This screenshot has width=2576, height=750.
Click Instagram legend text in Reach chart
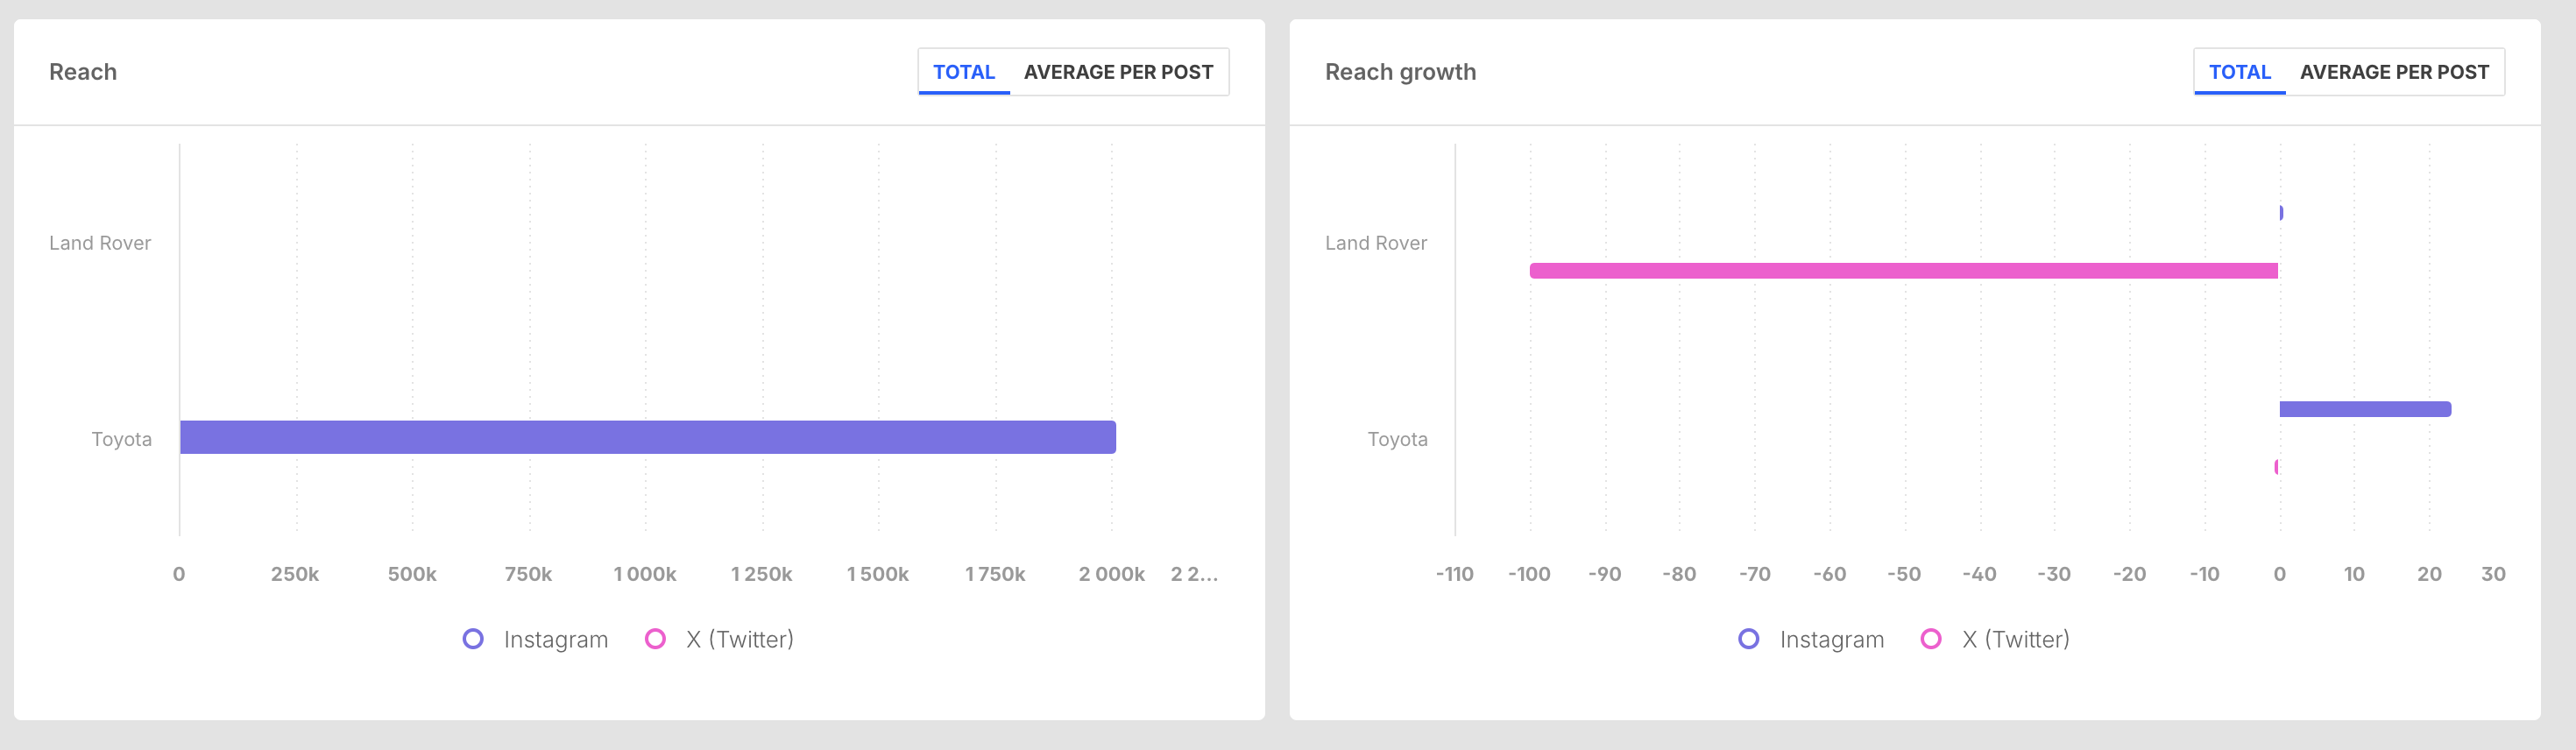tap(556, 639)
